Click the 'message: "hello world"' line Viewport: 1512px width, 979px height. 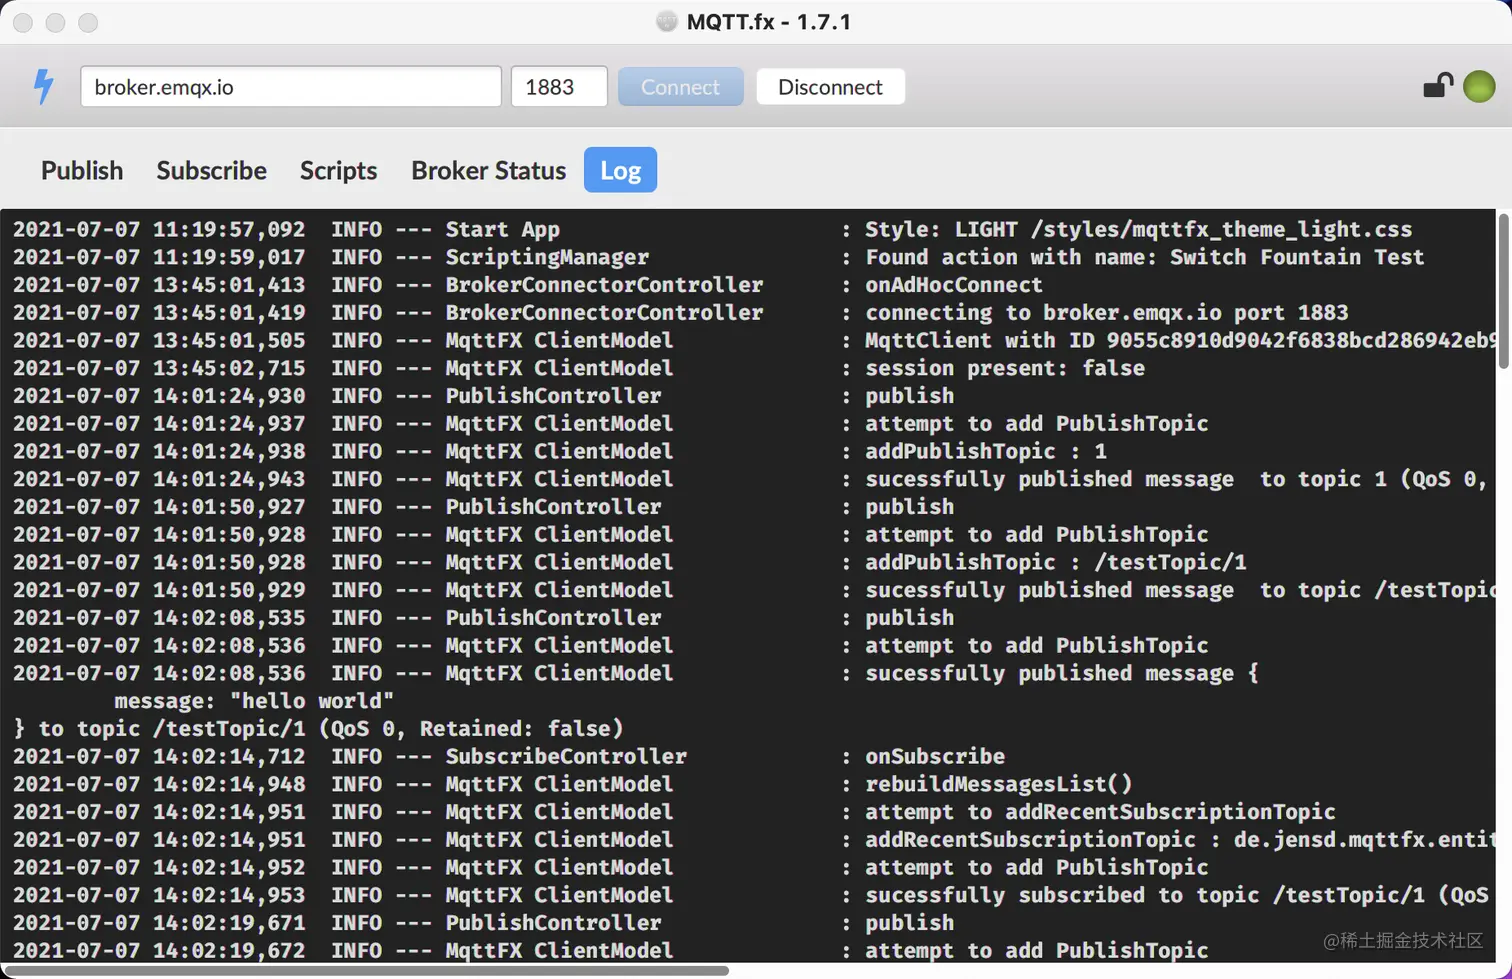[x=253, y=701]
